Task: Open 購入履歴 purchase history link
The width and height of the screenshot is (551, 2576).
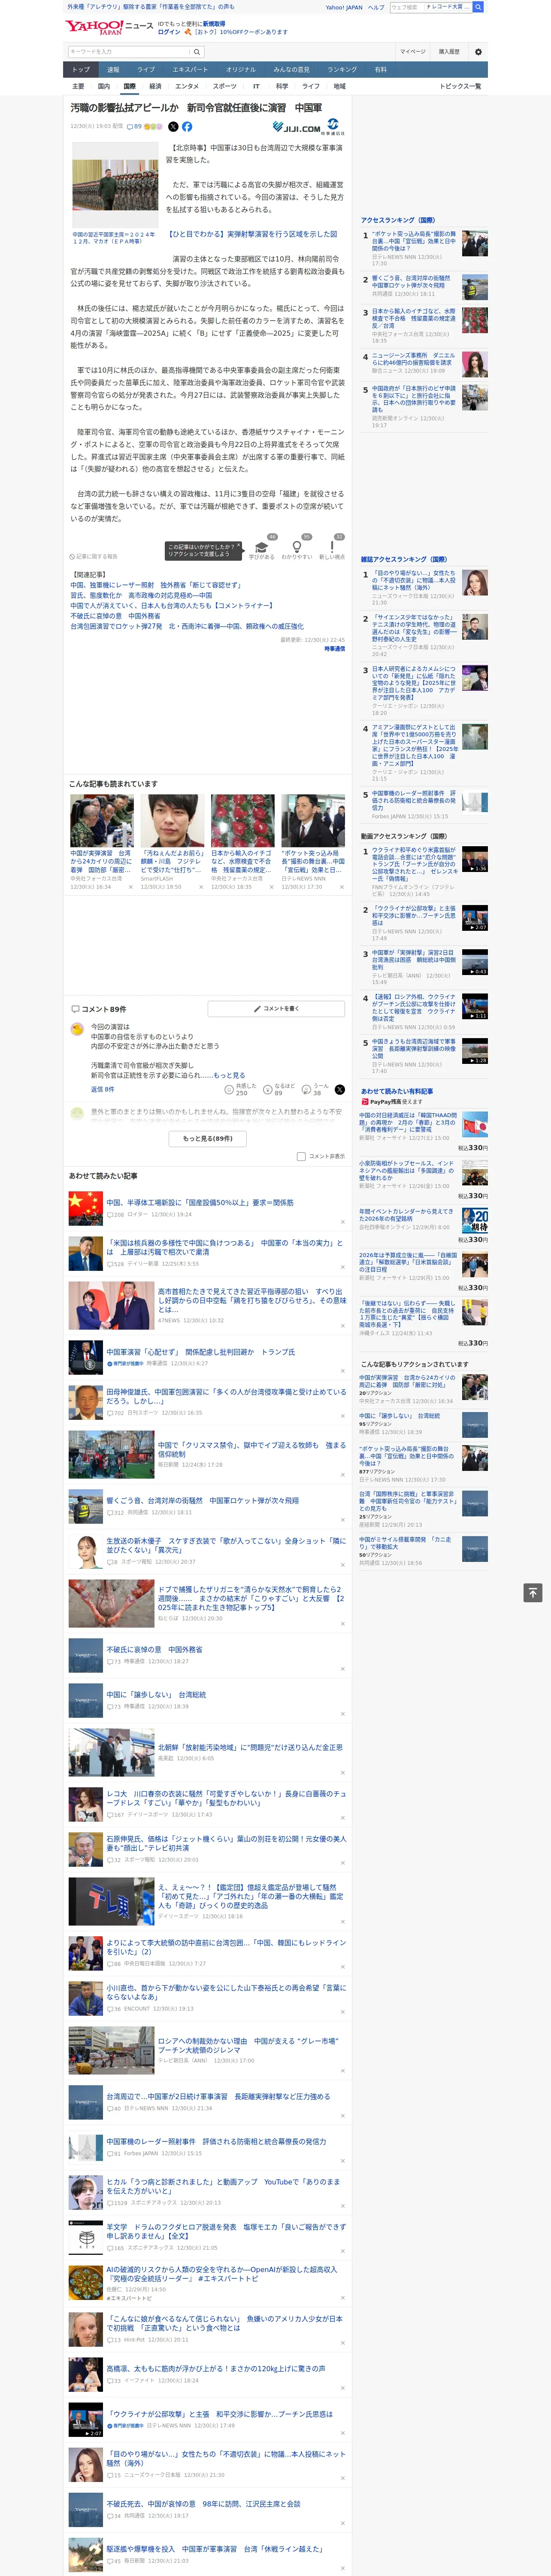Action: point(449,51)
